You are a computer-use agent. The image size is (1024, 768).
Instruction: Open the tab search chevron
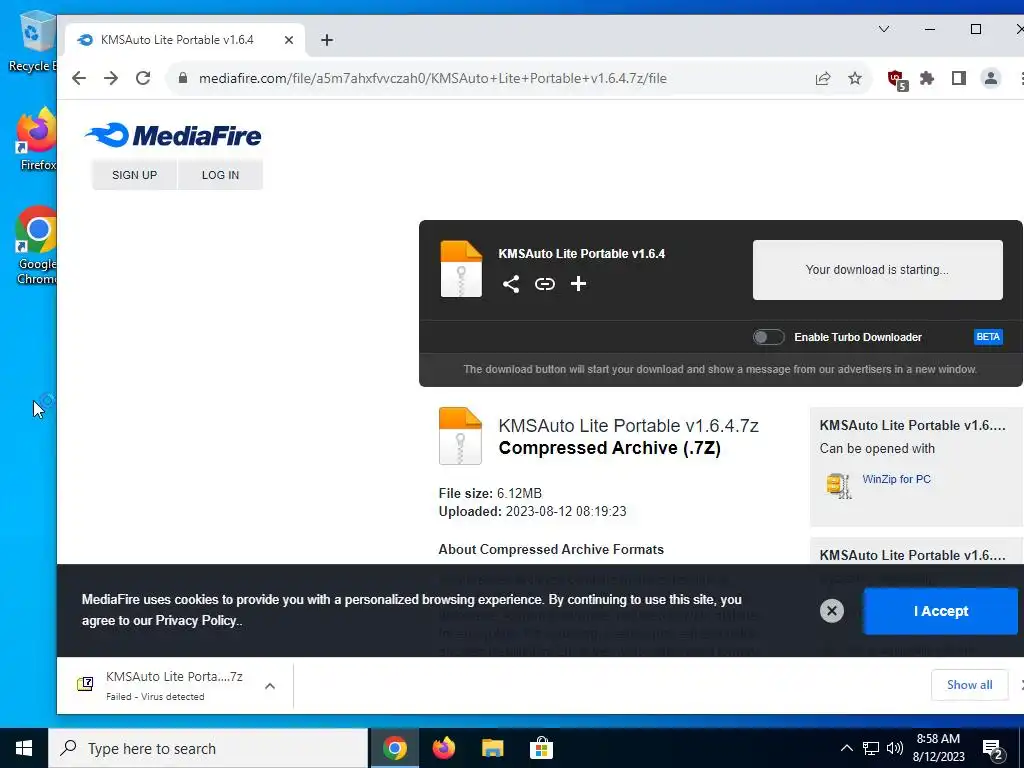884,29
